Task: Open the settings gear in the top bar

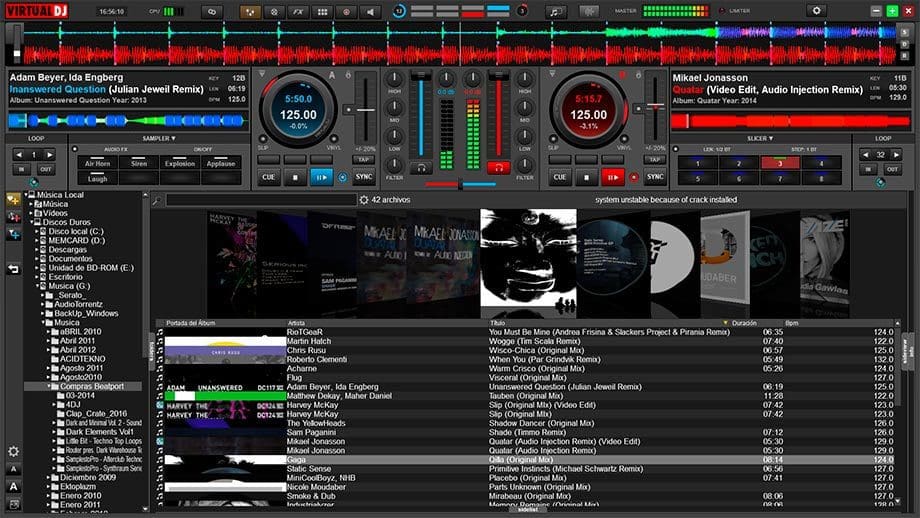Action: tap(816, 11)
